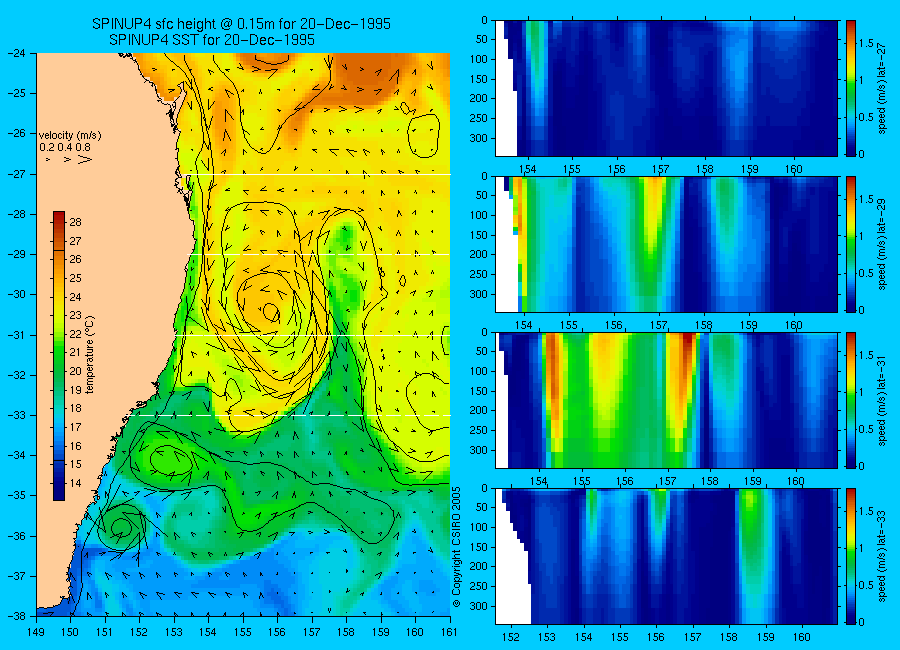
Task: Click the -36 latitude label on the map axis
Action: tap(18, 536)
